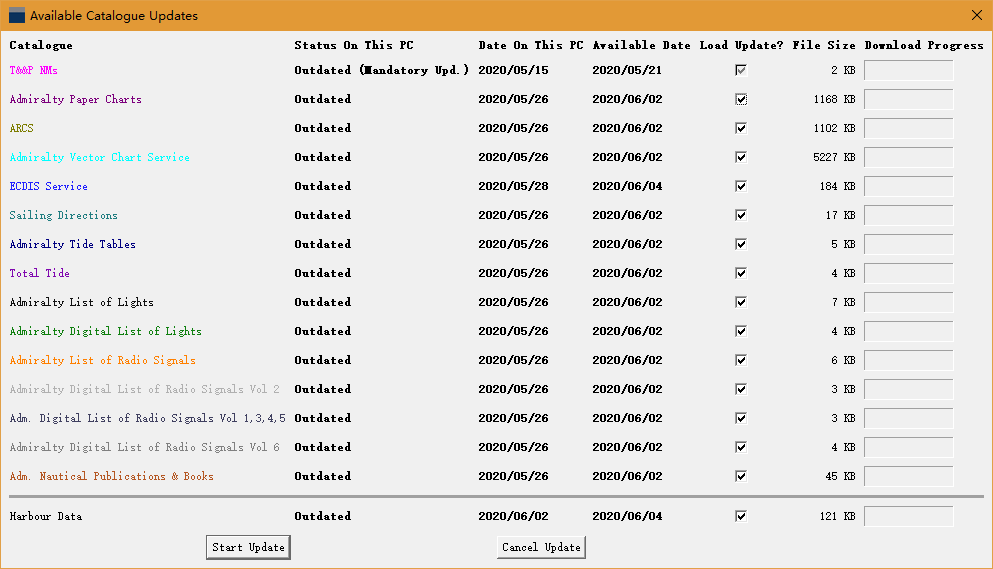Click File Size column header
This screenshot has width=993, height=569.
click(824, 45)
